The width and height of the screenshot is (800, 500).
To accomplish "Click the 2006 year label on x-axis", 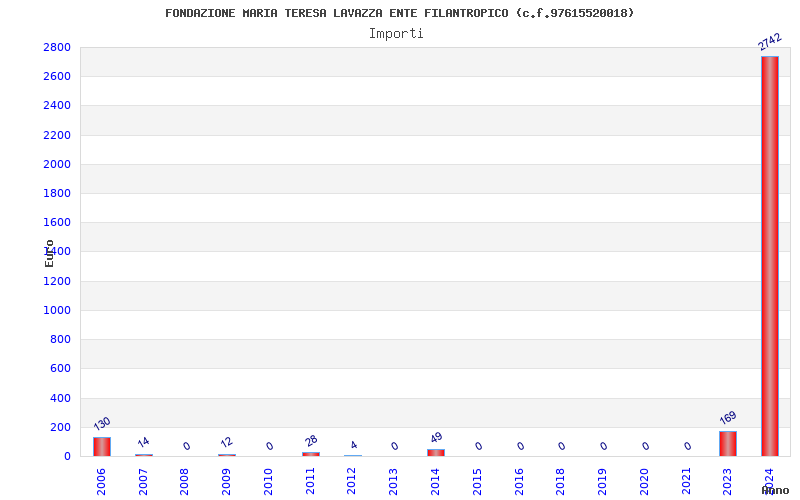I will pyautogui.click(x=101, y=481).
